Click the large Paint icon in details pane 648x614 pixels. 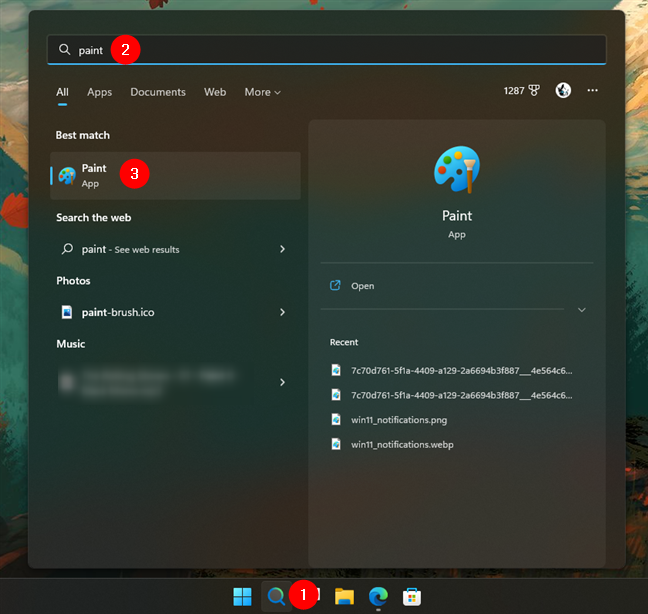click(x=457, y=169)
